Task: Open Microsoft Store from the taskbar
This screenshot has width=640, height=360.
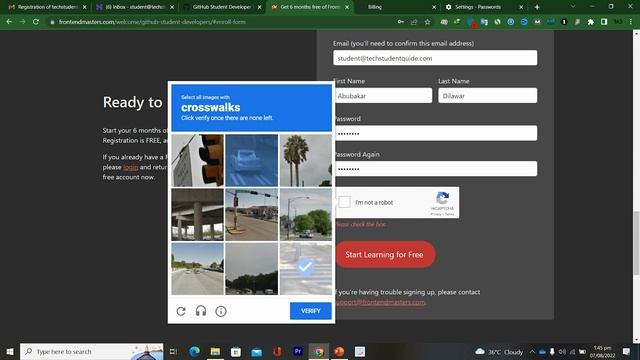Action: point(236,351)
